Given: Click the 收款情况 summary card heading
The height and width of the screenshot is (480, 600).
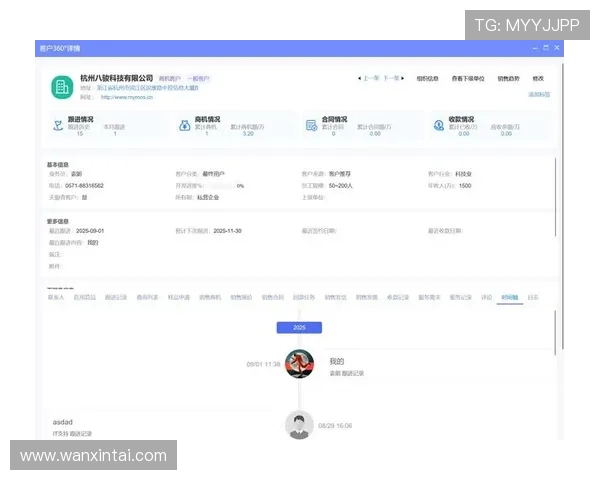Looking at the screenshot, I should (461, 119).
